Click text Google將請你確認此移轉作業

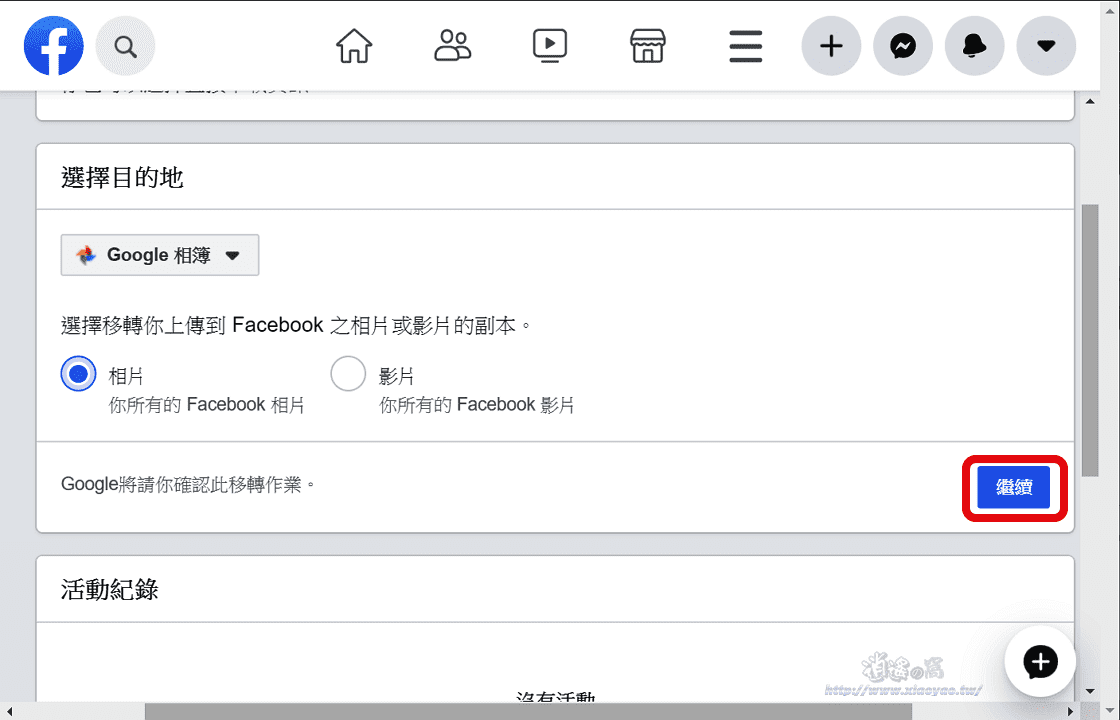tap(187, 484)
